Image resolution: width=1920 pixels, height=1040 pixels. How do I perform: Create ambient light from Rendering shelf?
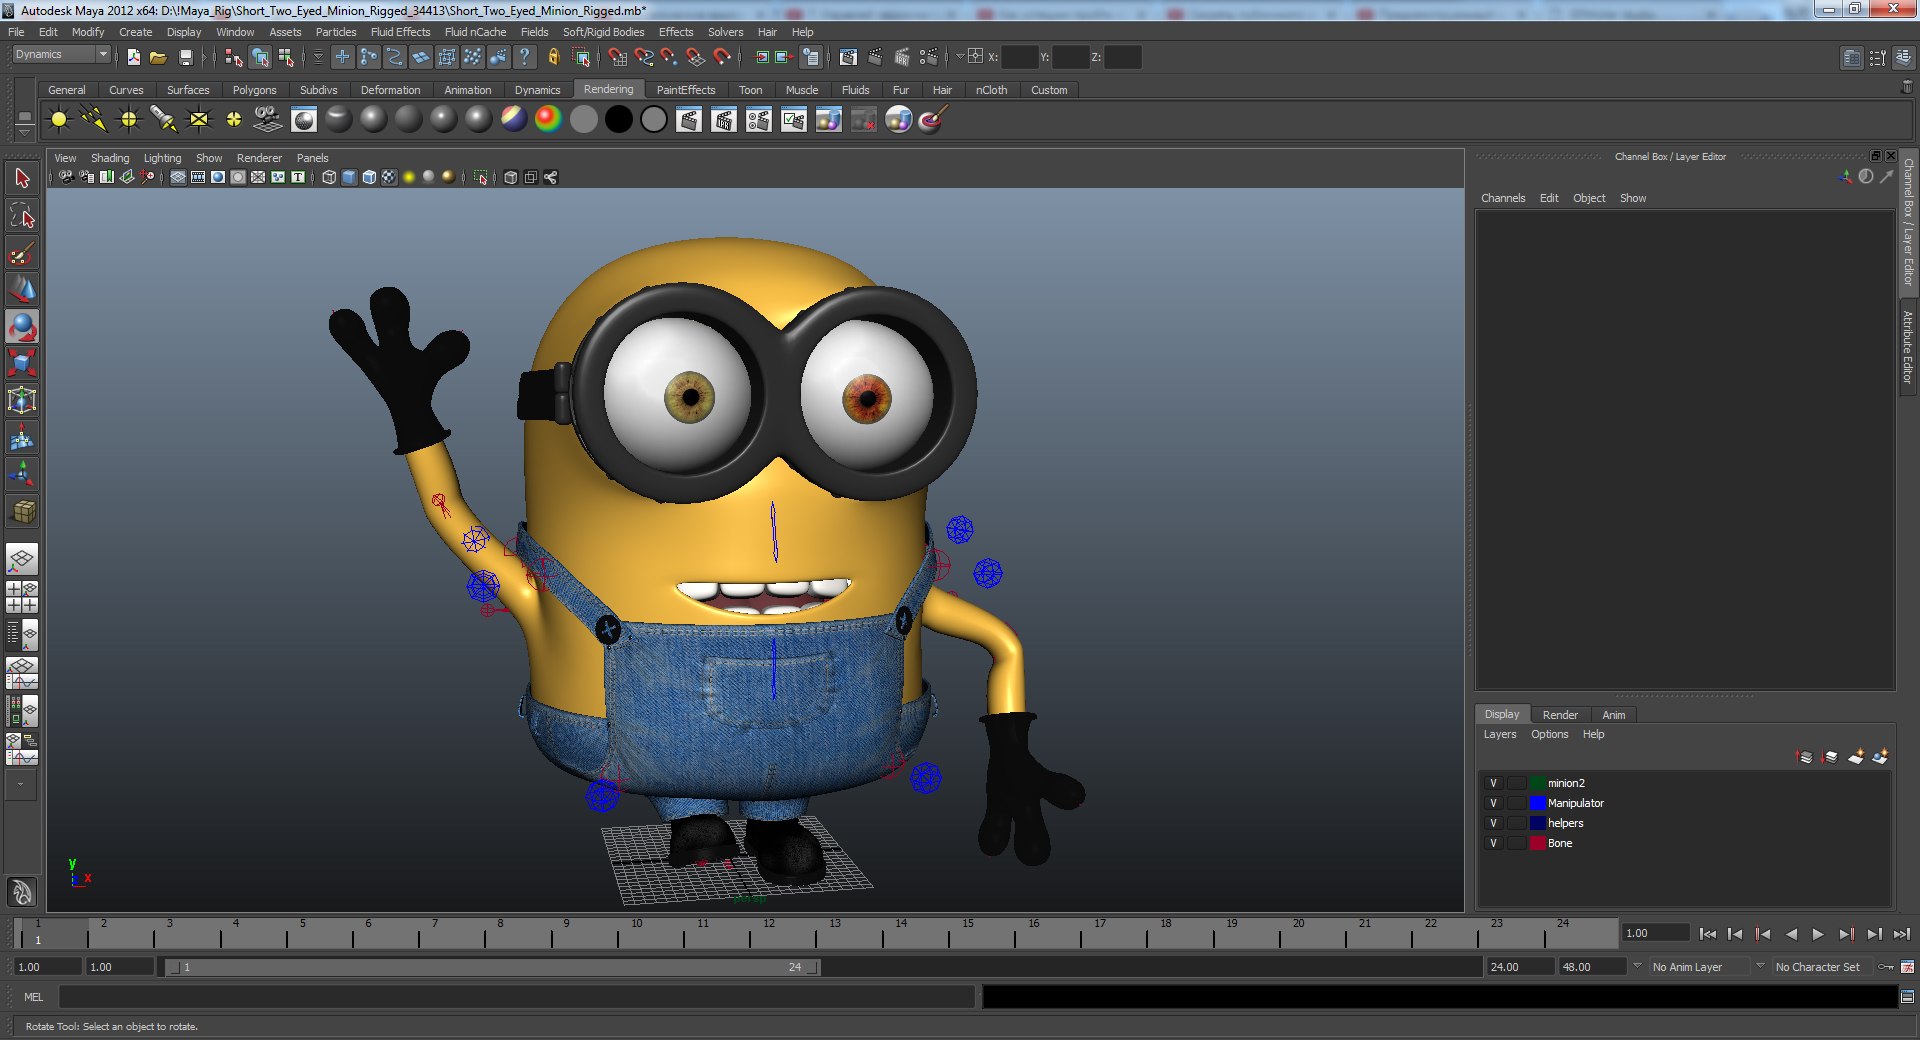tap(59, 120)
